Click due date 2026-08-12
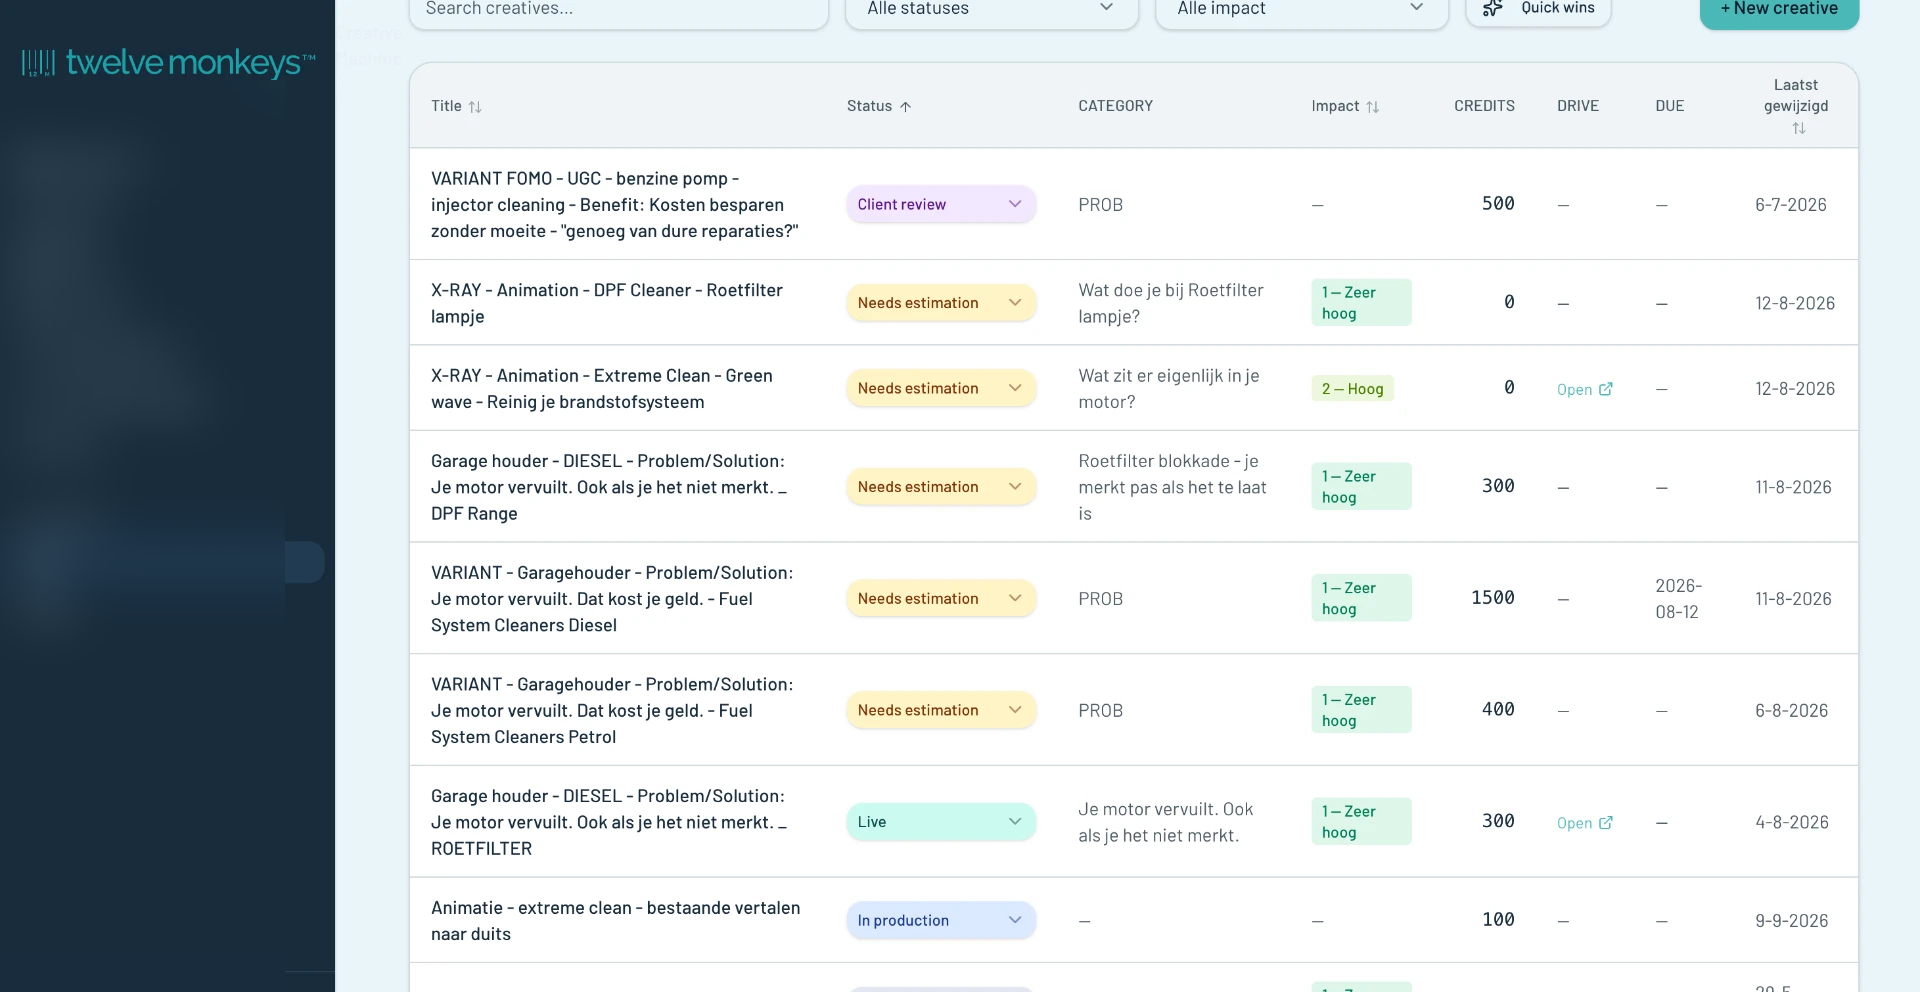This screenshot has height=992, width=1920. click(x=1679, y=599)
